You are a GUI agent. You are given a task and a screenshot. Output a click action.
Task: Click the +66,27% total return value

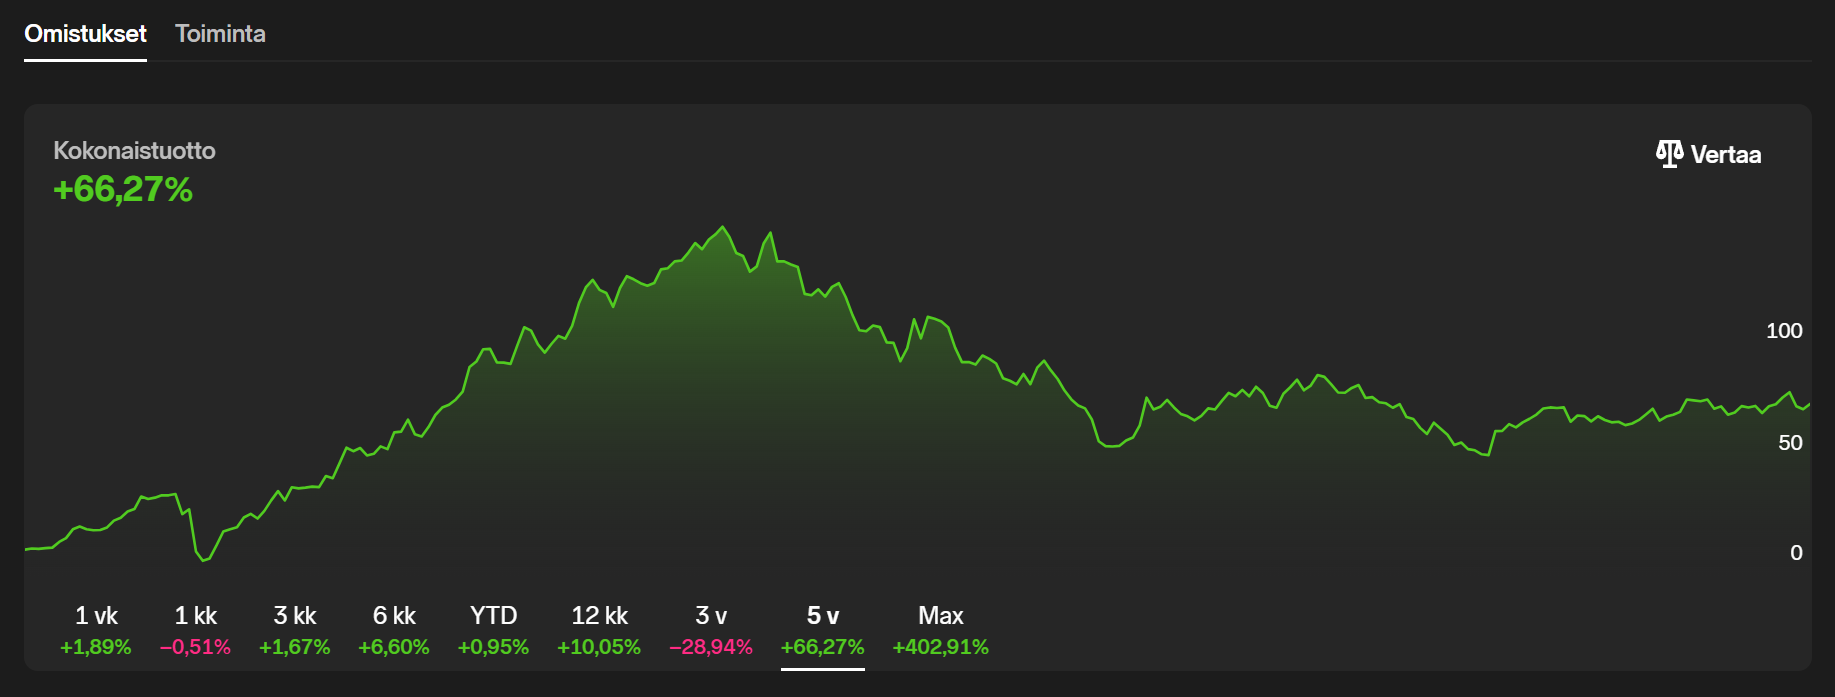[123, 189]
